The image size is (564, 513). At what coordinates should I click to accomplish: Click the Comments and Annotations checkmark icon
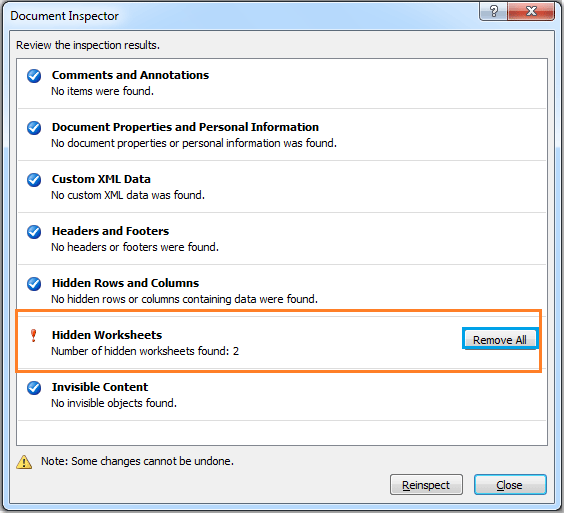34,76
